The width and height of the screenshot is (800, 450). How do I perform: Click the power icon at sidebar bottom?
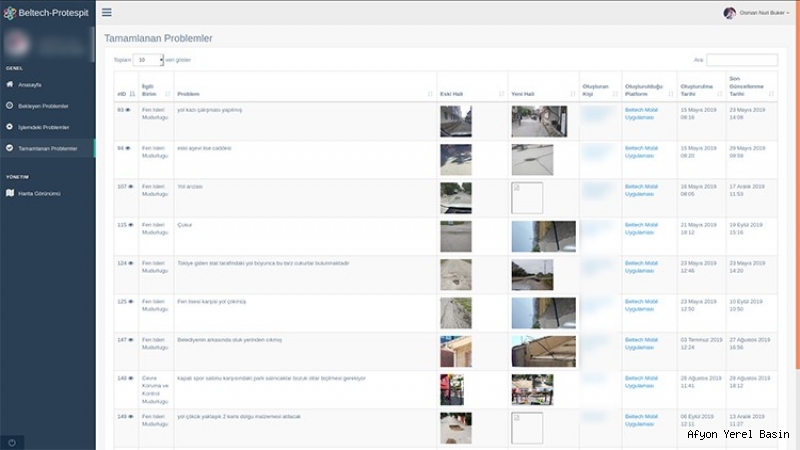point(10,441)
